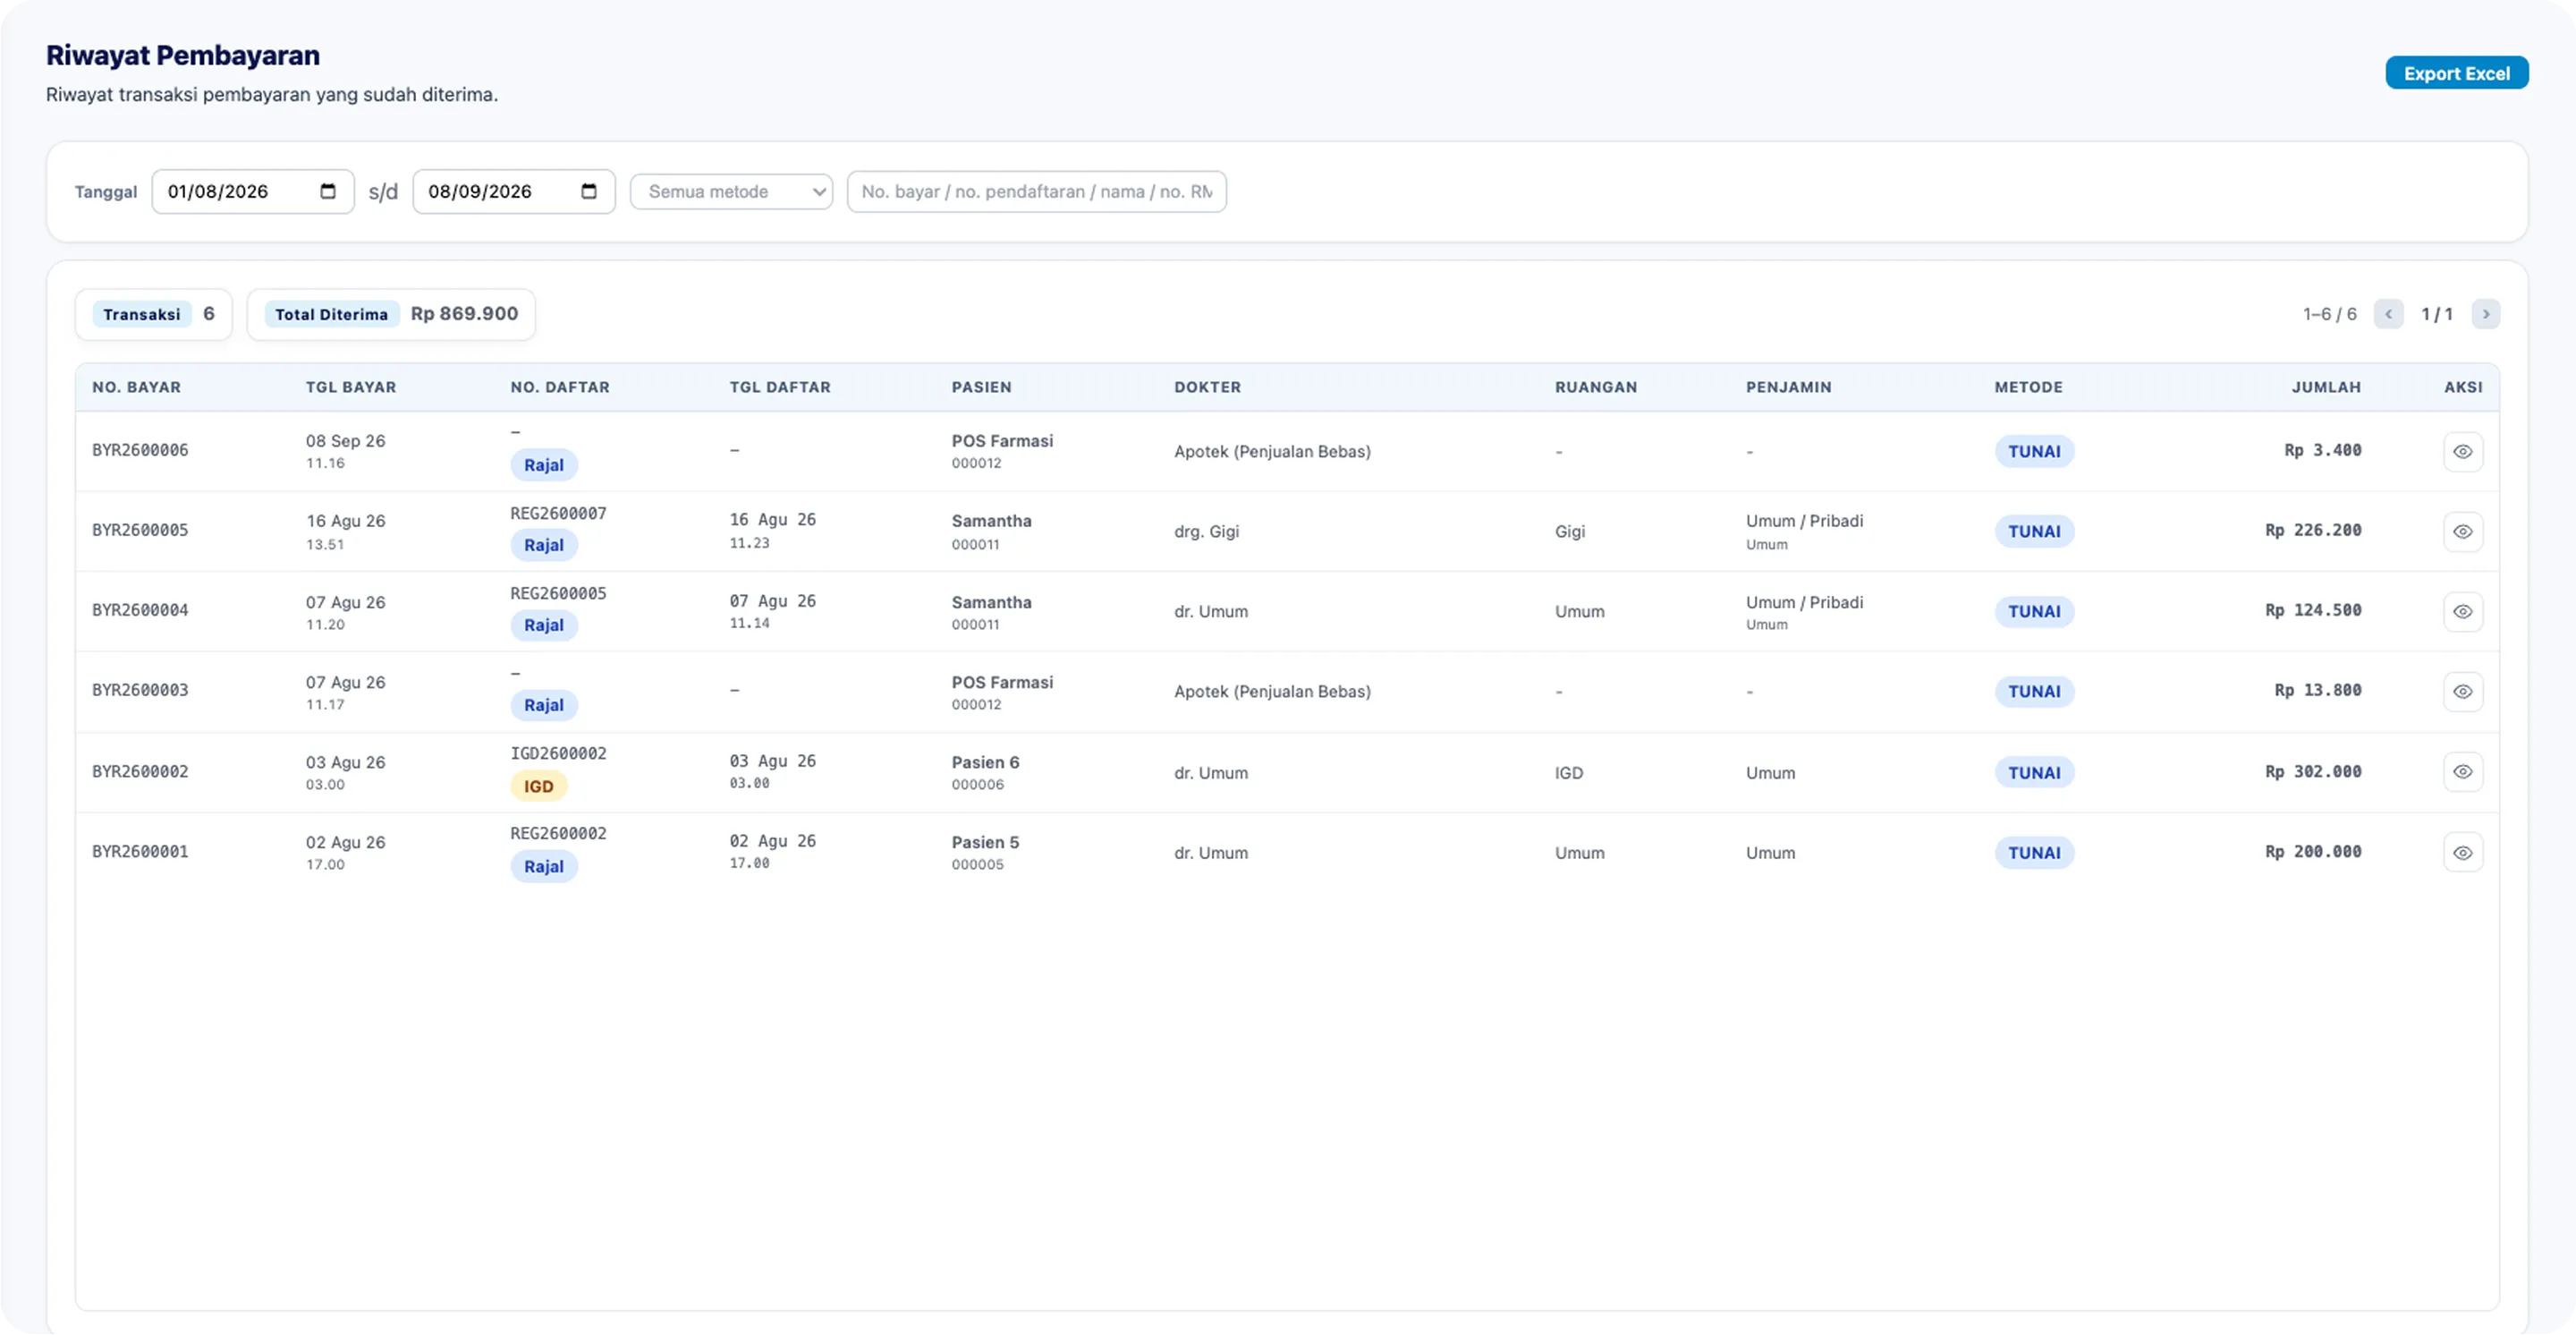Select payment number BYR2600002
Screen dimensions: 2576x1335
140,771
